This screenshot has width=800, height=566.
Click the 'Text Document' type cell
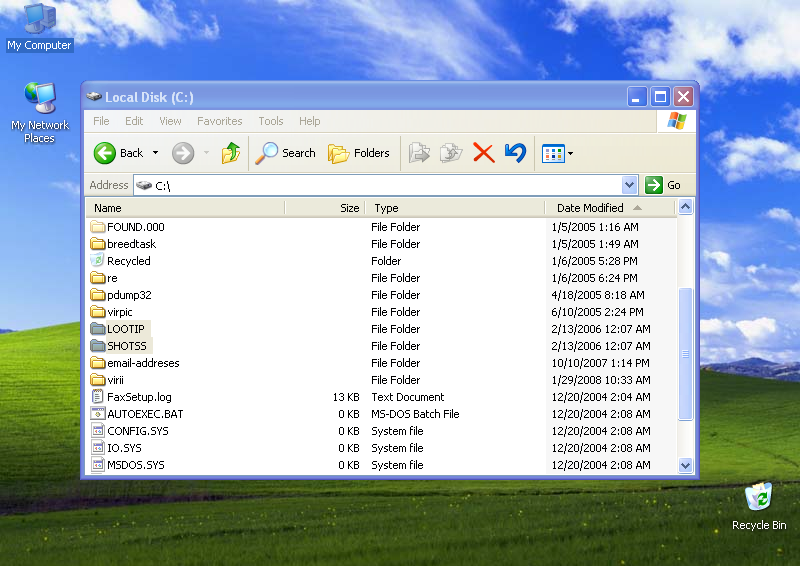(x=408, y=397)
